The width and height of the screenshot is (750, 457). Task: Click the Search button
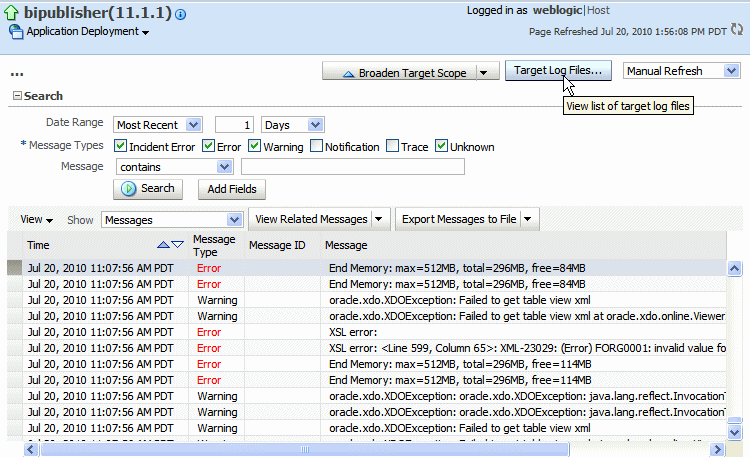[148, 189]
